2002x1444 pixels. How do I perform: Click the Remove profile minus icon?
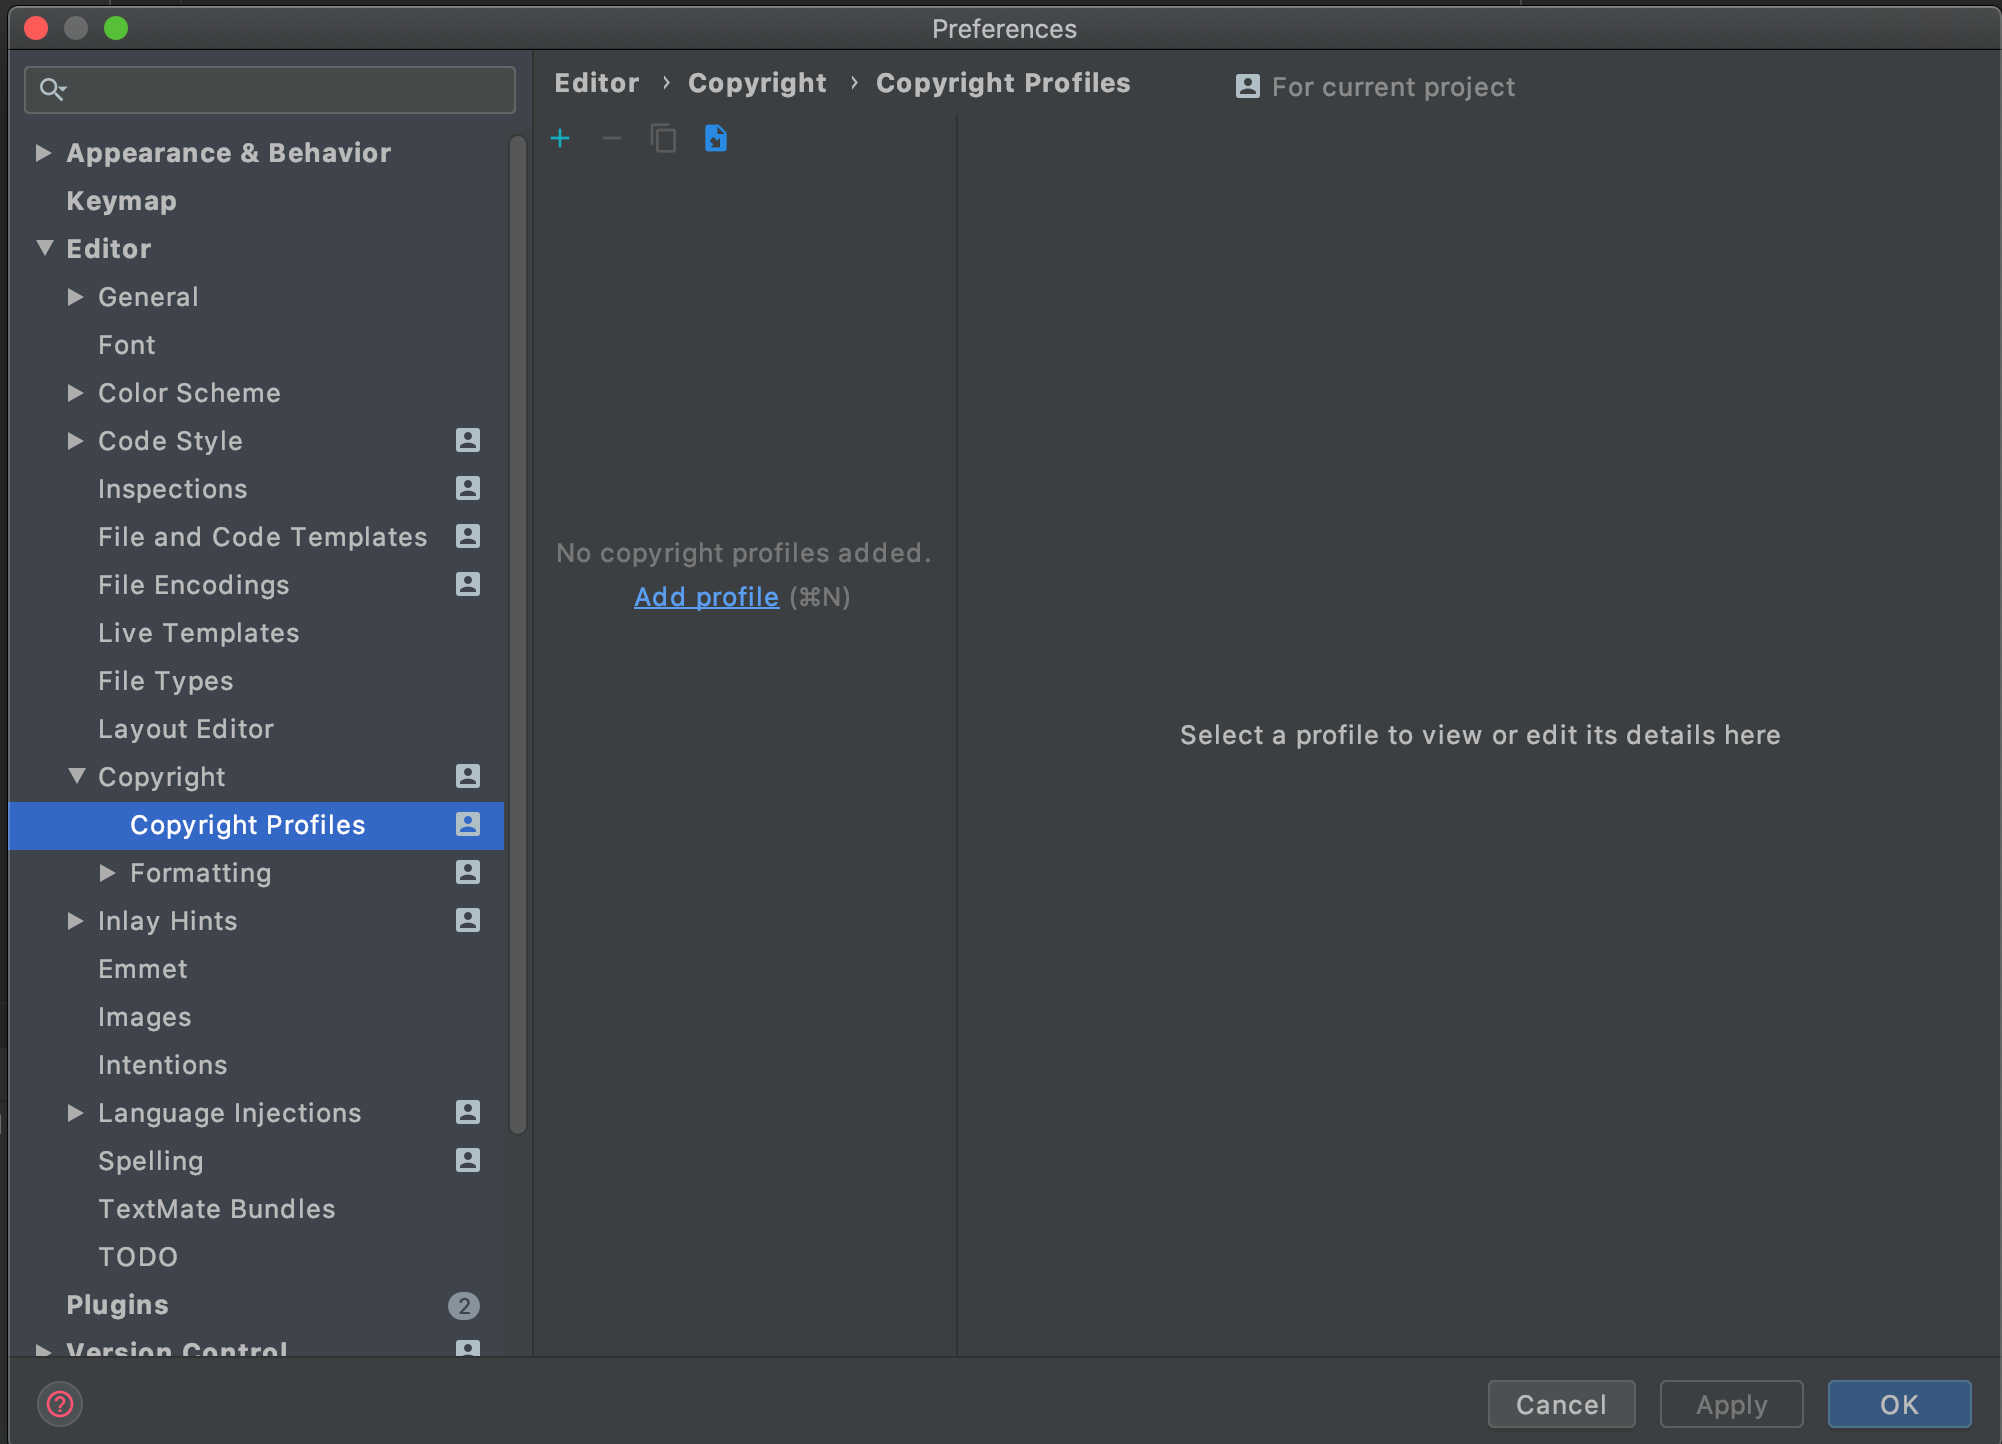tap(611, 138)
